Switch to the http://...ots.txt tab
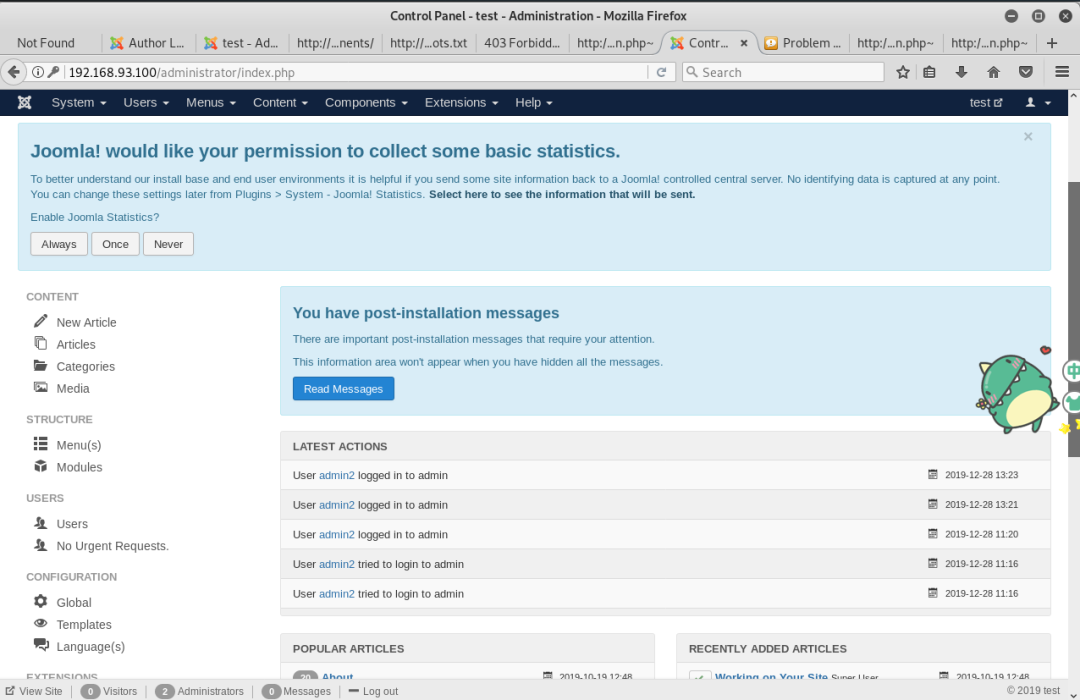 click(428, 43)
